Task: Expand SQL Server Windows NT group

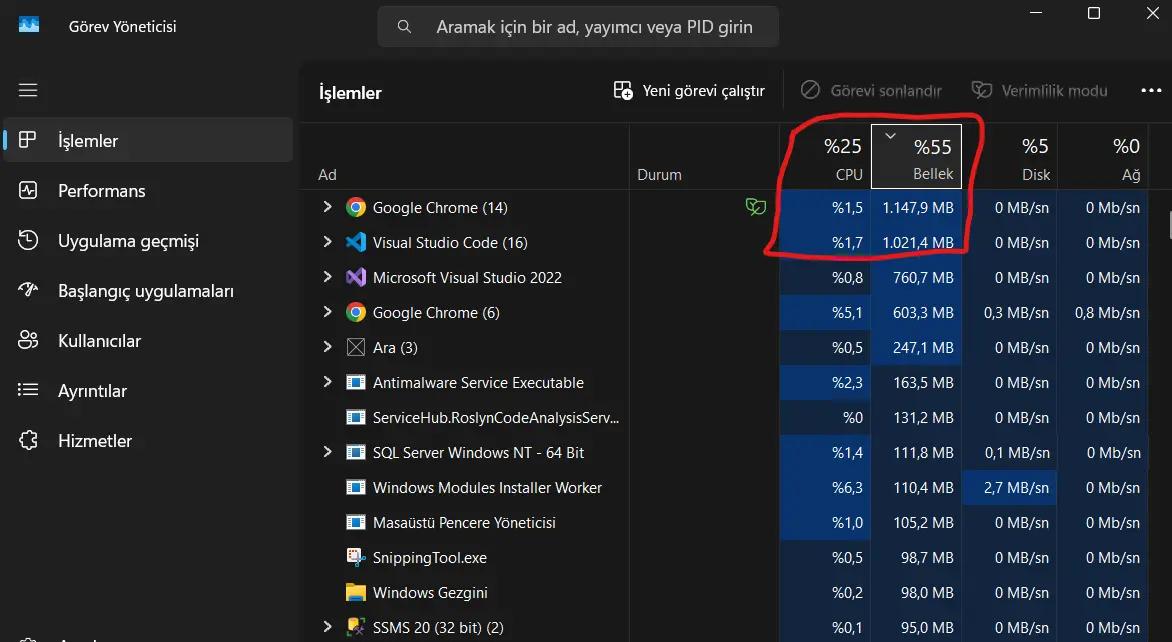Action: 327,451
